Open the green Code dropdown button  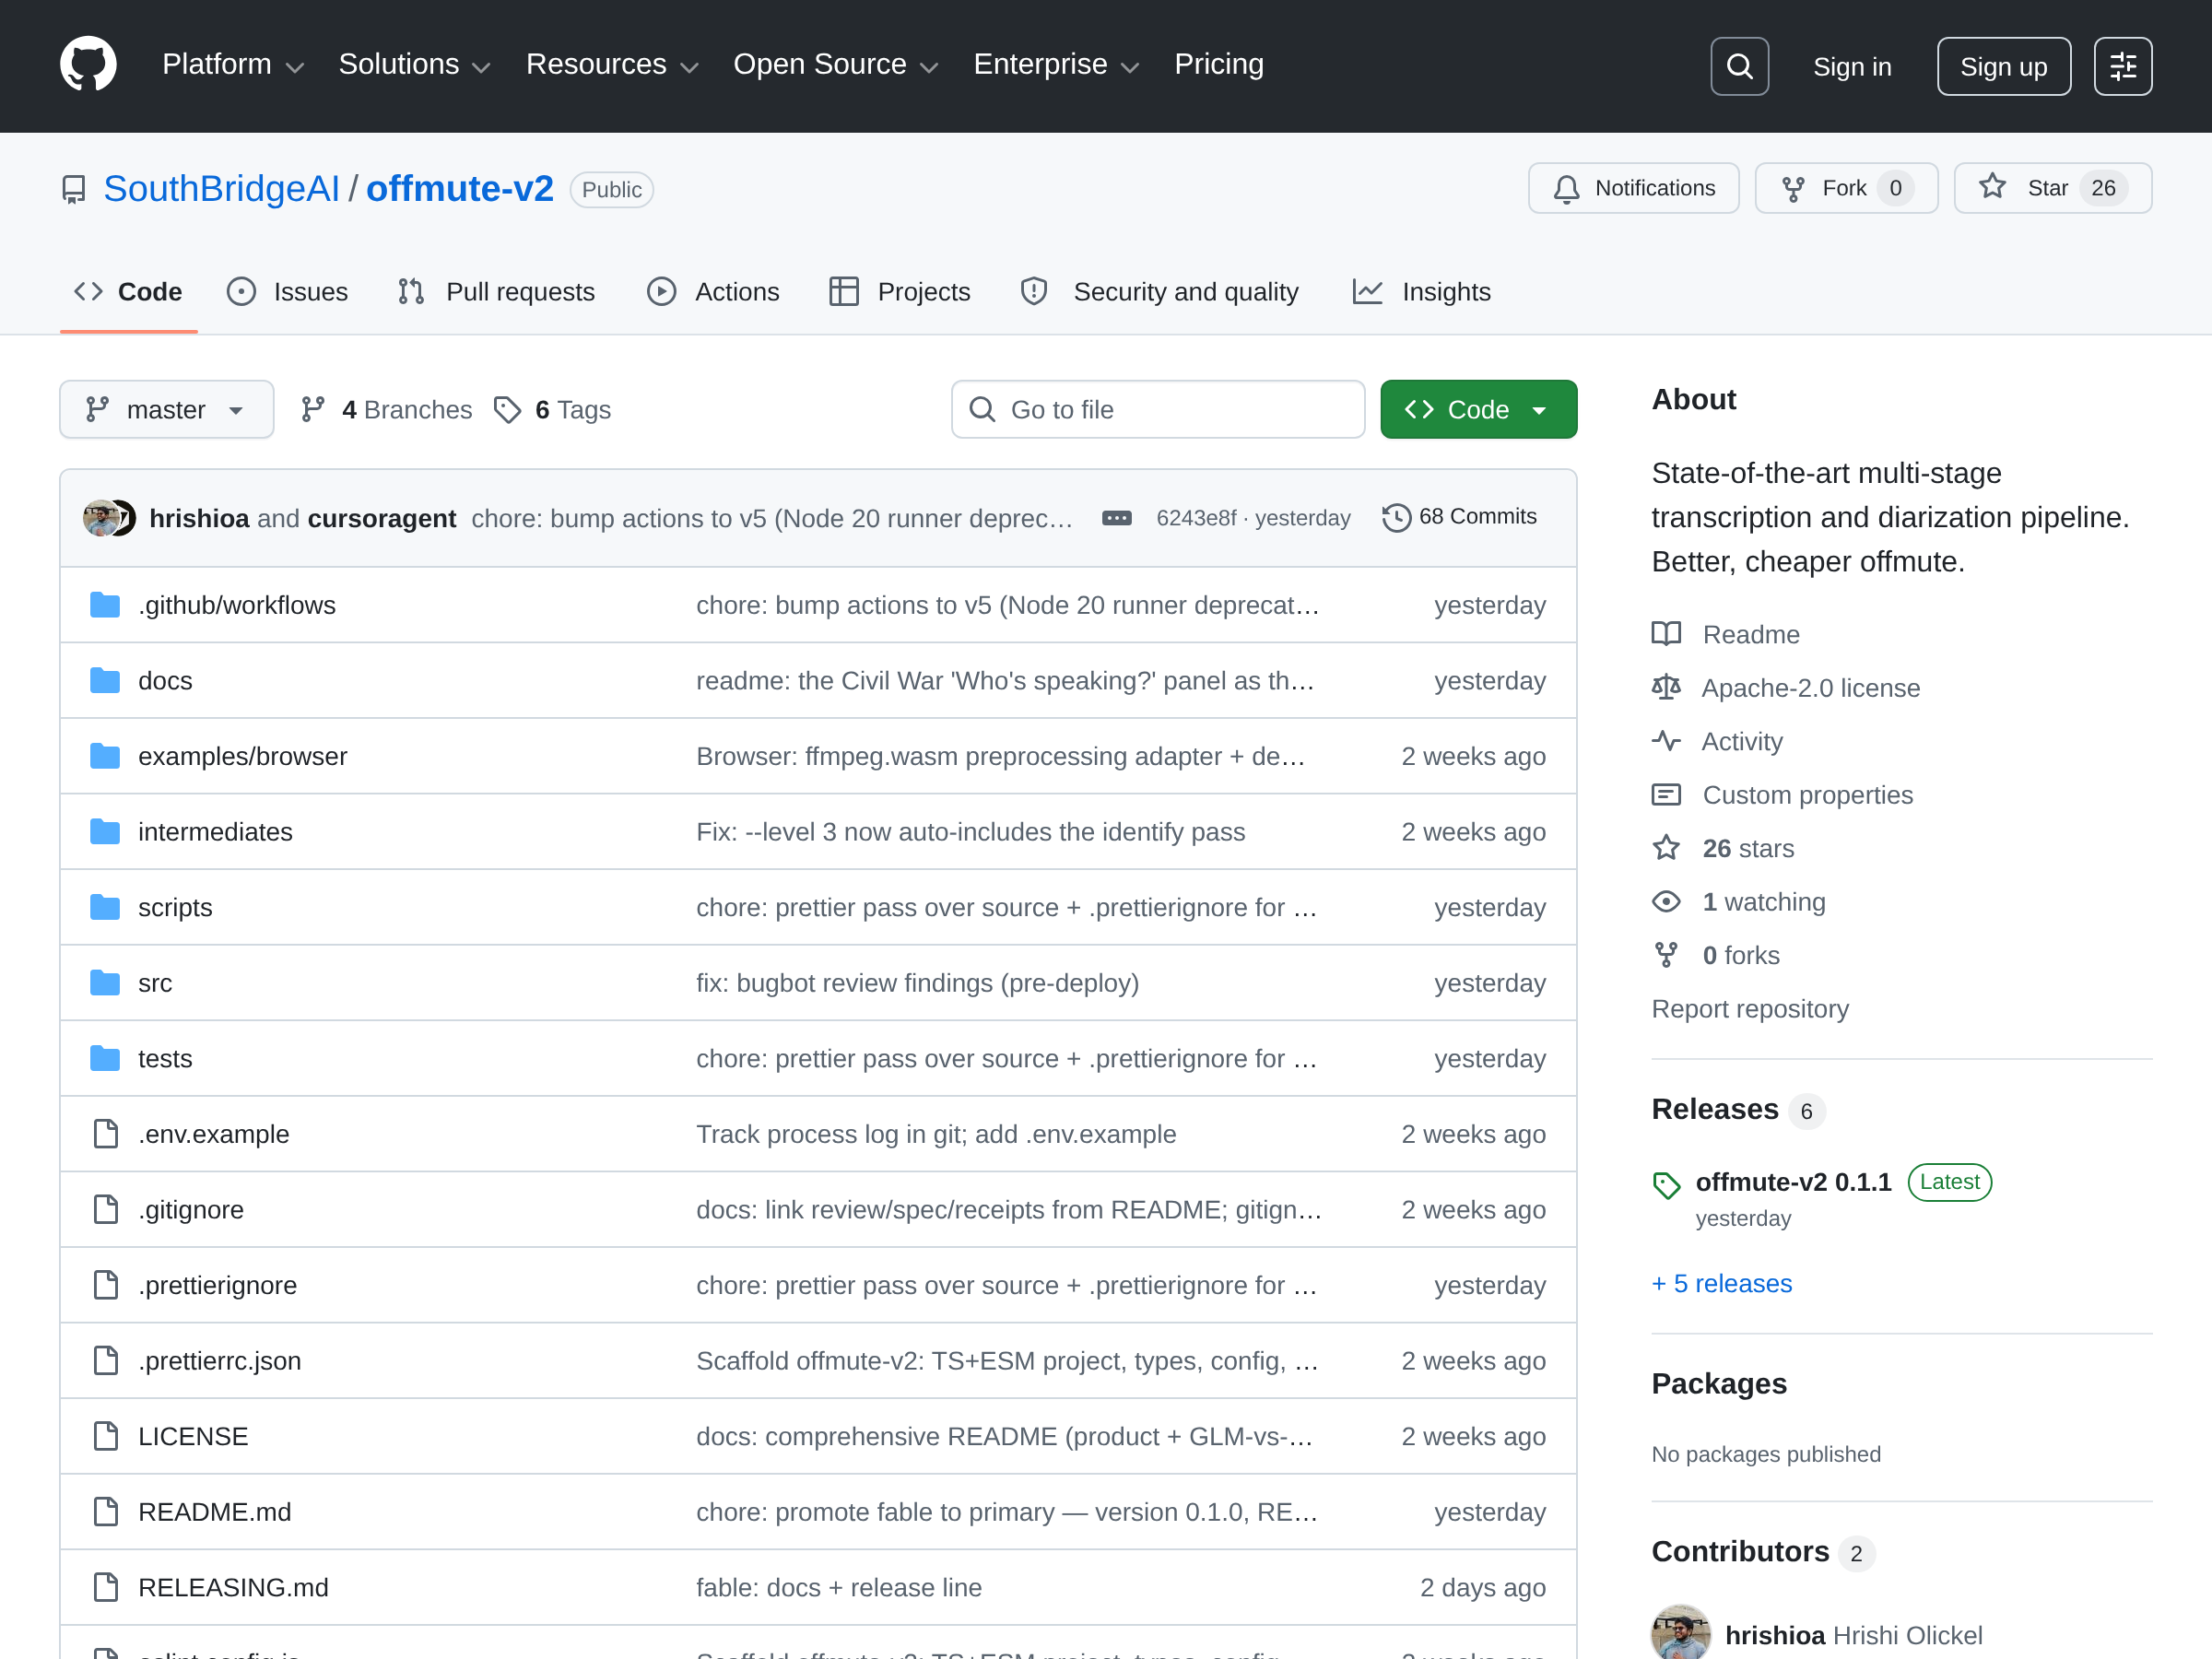tap(1478, 409)
